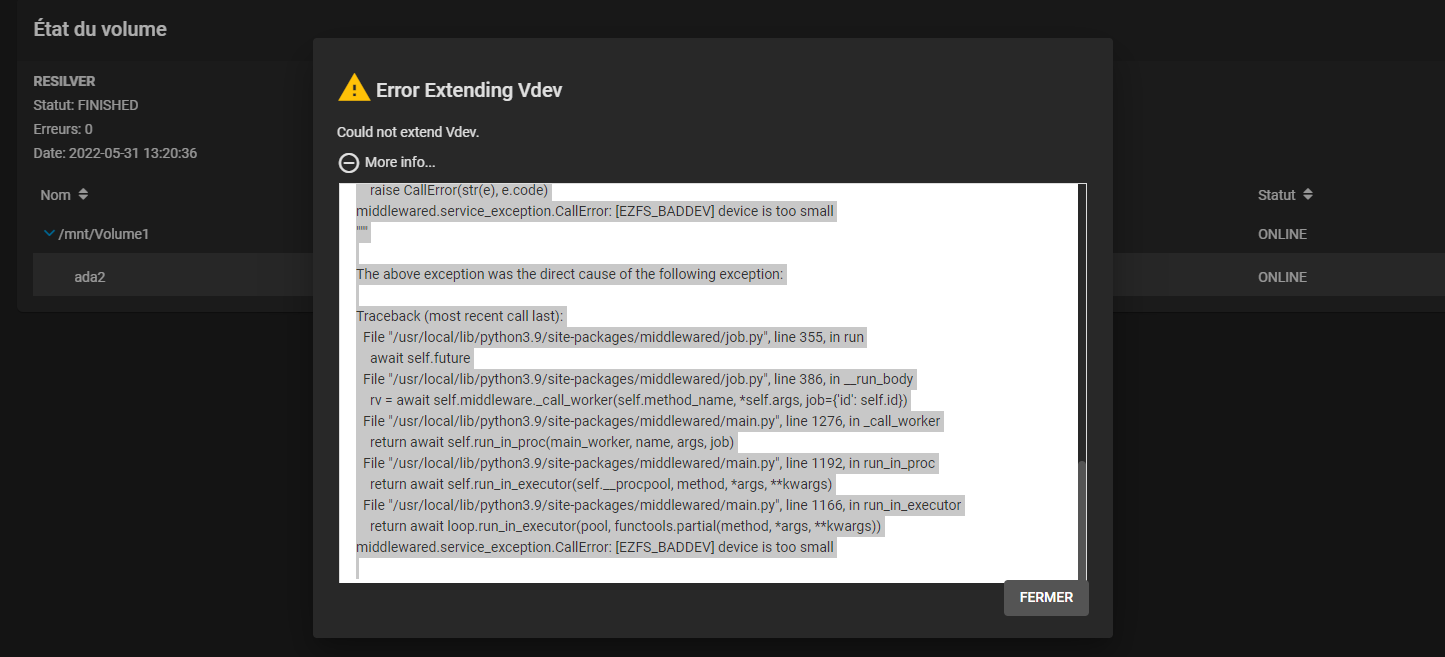Click the 'Could not extend Vdev.' message
1445x657 pixels.
point(408,132)
